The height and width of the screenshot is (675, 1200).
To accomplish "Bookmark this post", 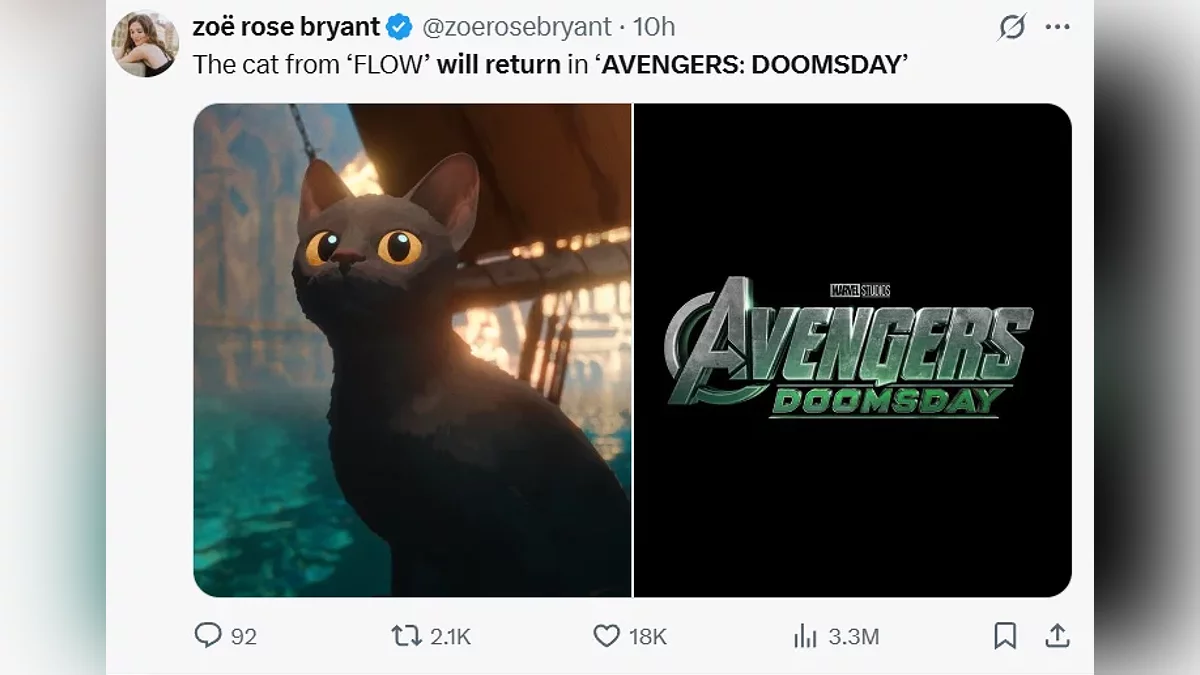I will coord(1005,635).
